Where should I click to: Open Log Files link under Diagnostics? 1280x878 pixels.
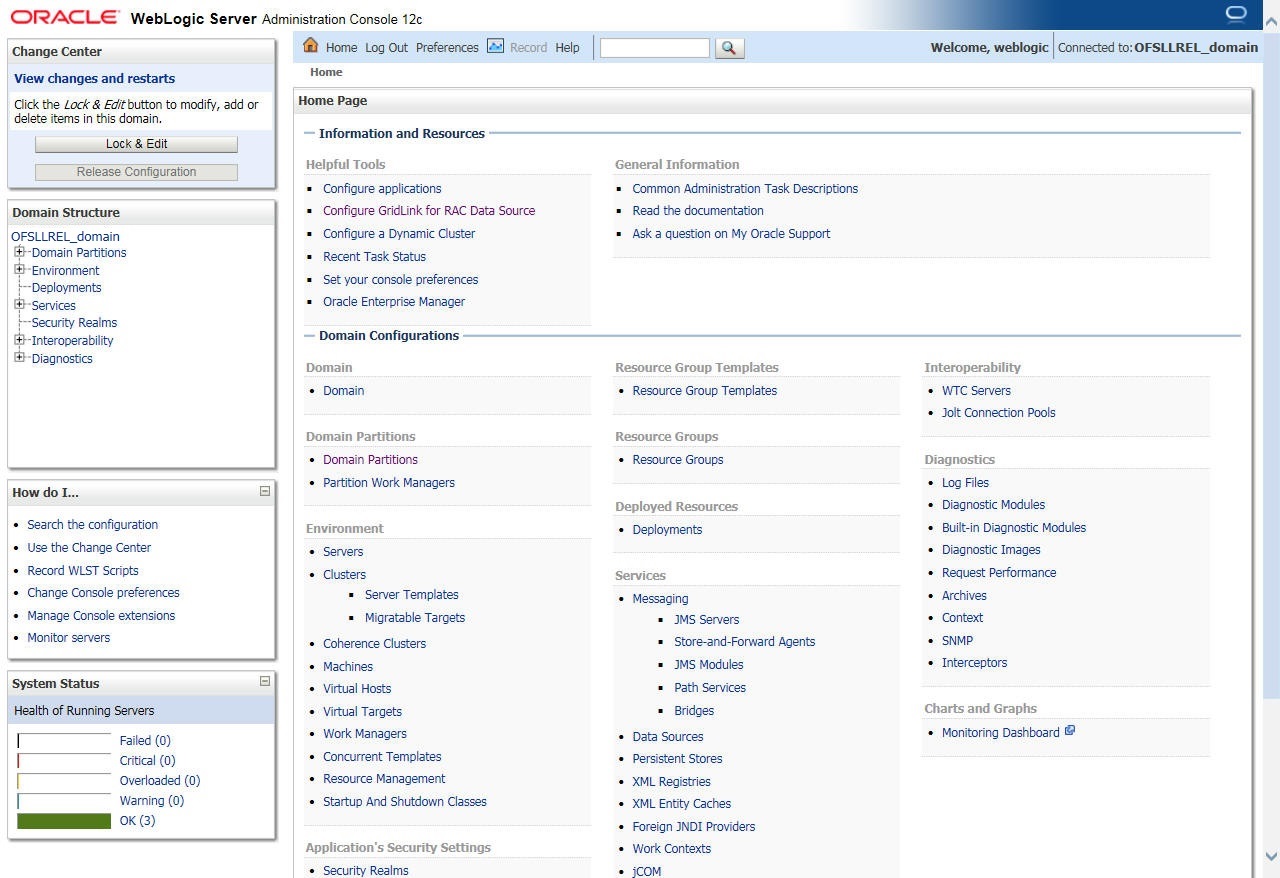[x=965, y=483]
